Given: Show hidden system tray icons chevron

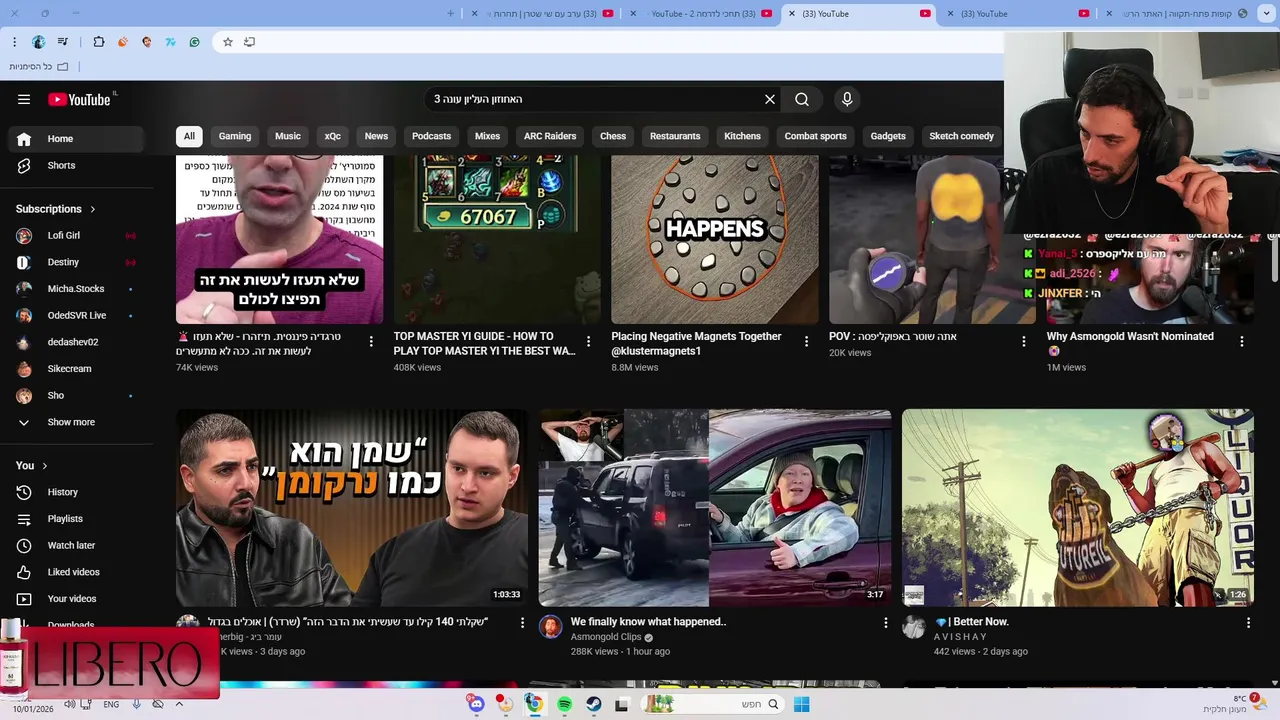Looking at the screenshot, I should 179,704.
